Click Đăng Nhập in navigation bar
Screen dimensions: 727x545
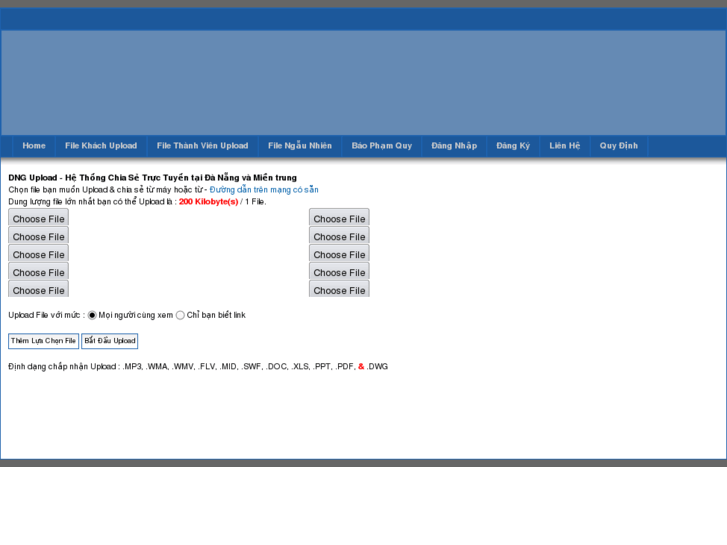[x=454, y=146]
